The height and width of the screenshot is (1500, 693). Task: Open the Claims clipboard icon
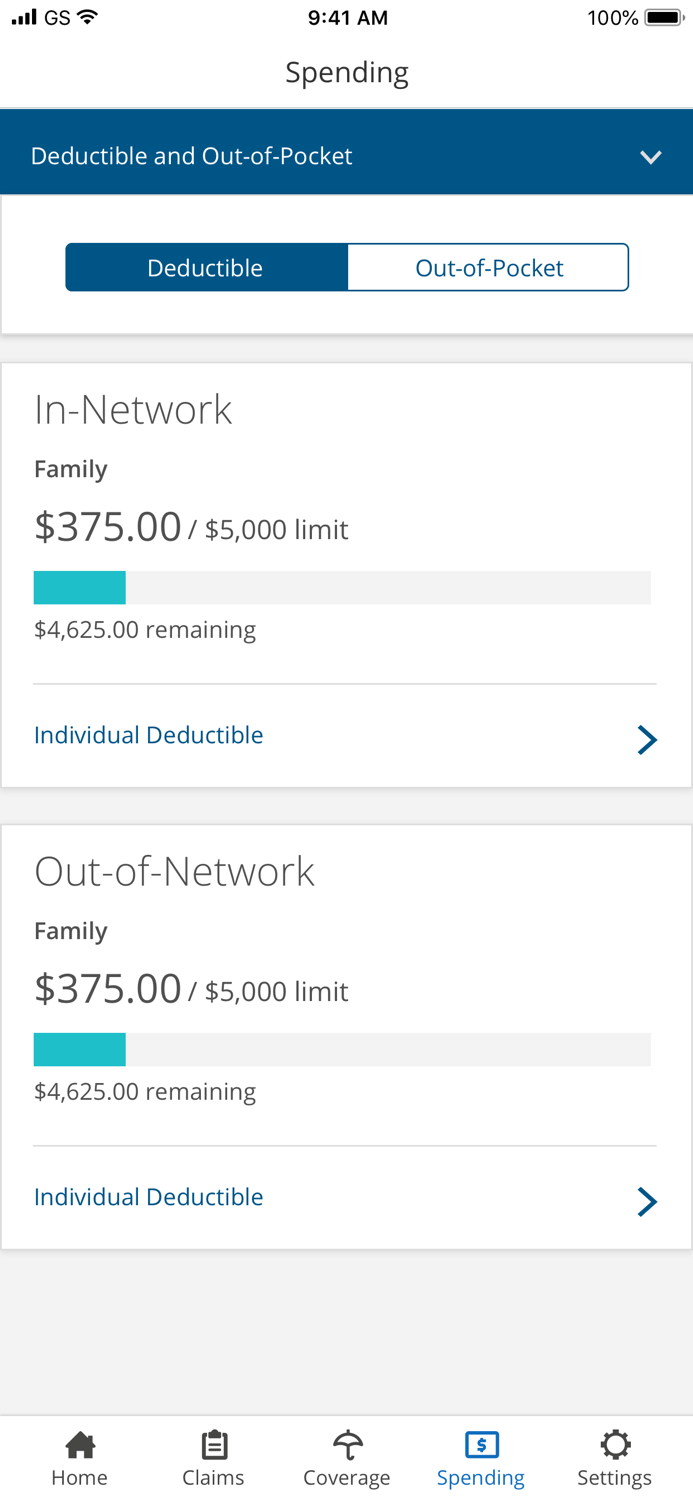pos(213,1444)
